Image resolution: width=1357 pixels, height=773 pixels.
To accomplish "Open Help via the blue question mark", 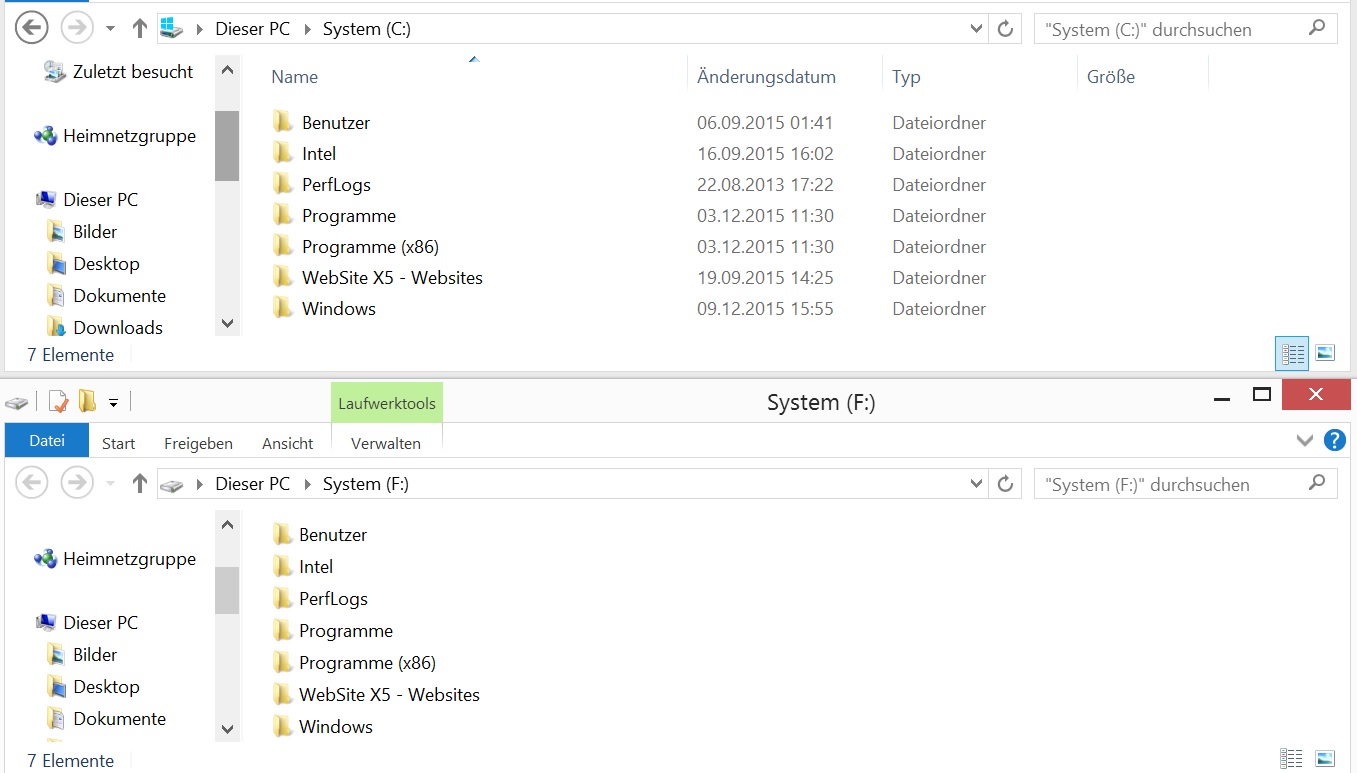I will coord(1334,441).
